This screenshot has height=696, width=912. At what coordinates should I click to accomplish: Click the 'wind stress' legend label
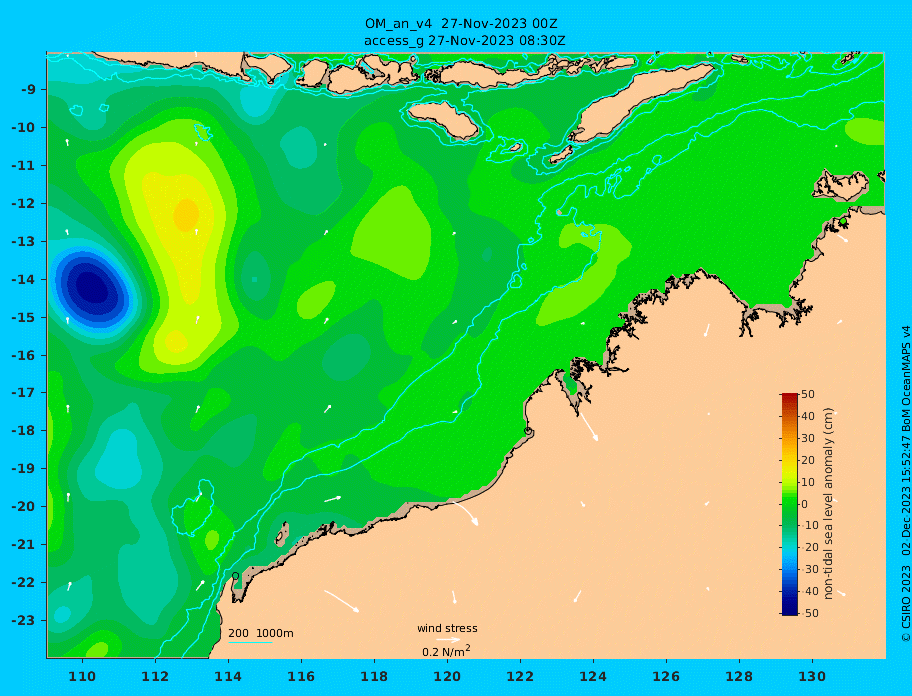pos(447,628)
